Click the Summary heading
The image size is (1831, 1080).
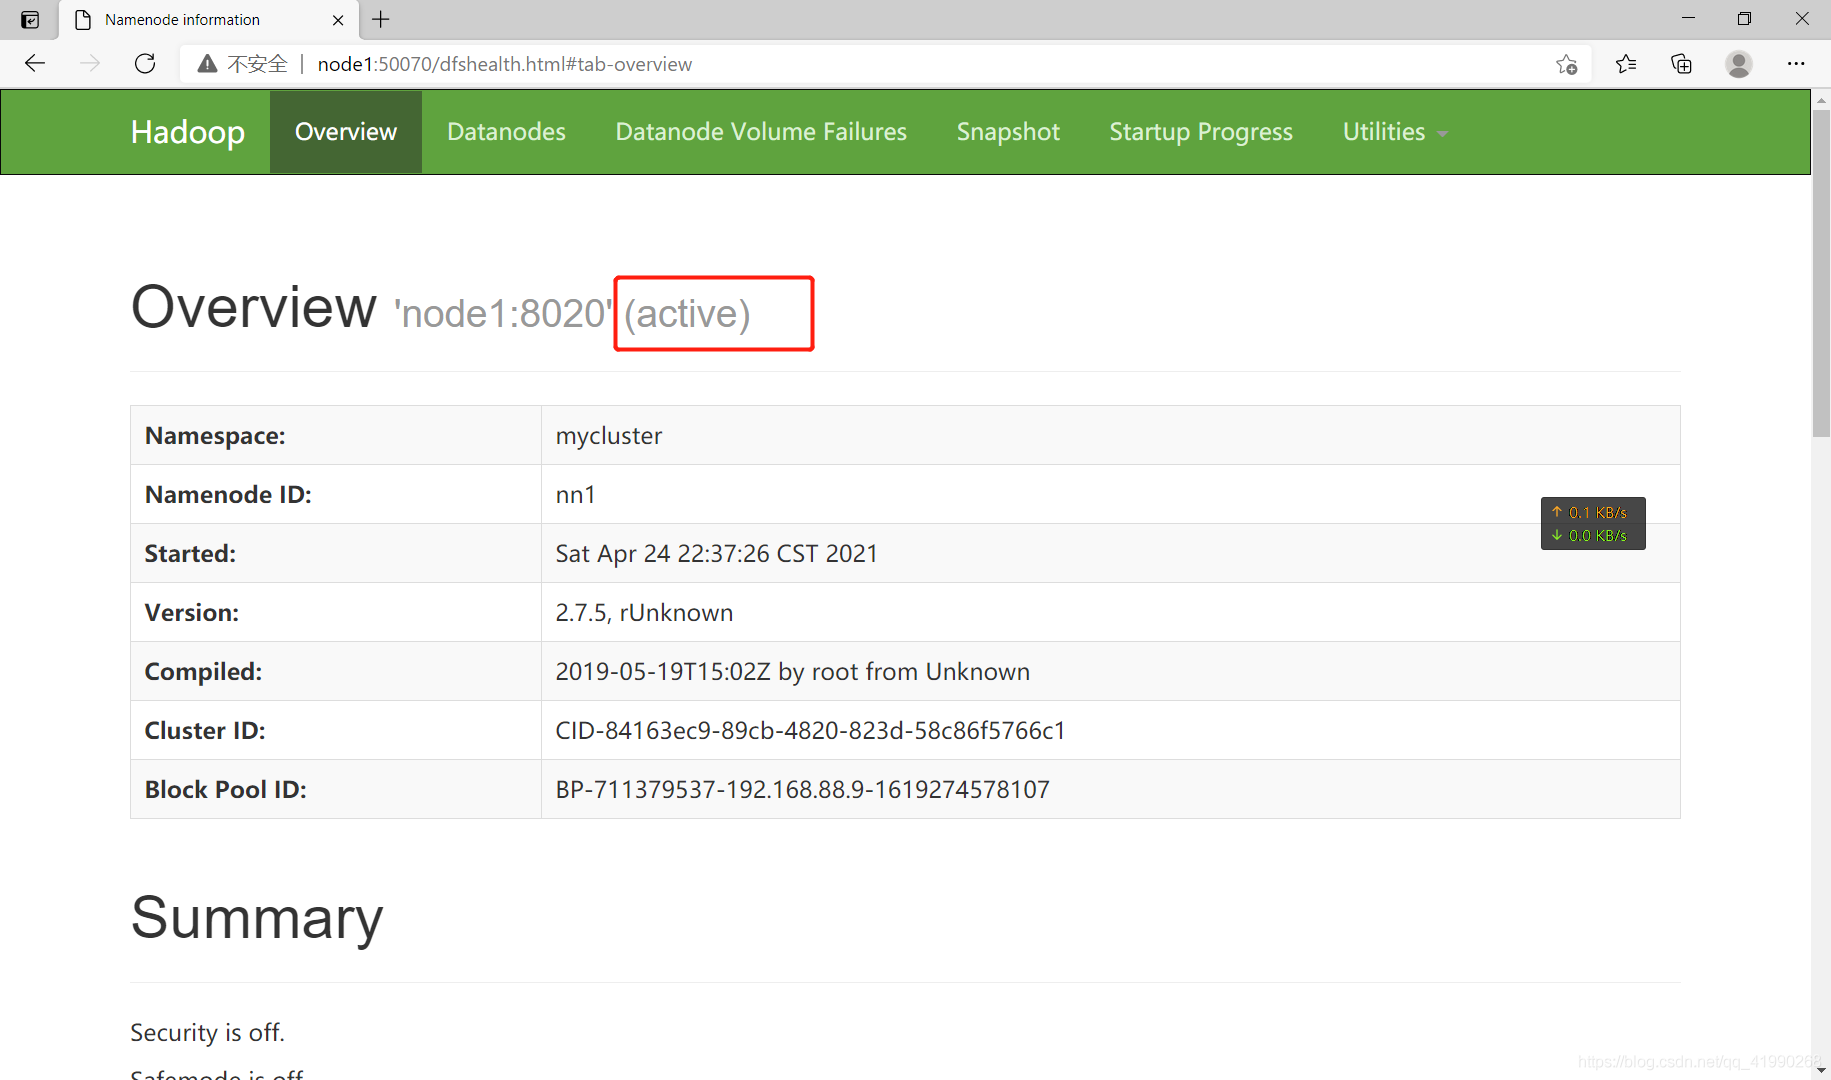pos(257,917)
